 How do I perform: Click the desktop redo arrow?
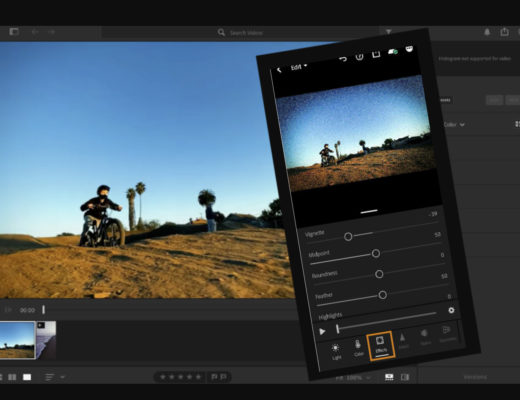coord(51,32)
